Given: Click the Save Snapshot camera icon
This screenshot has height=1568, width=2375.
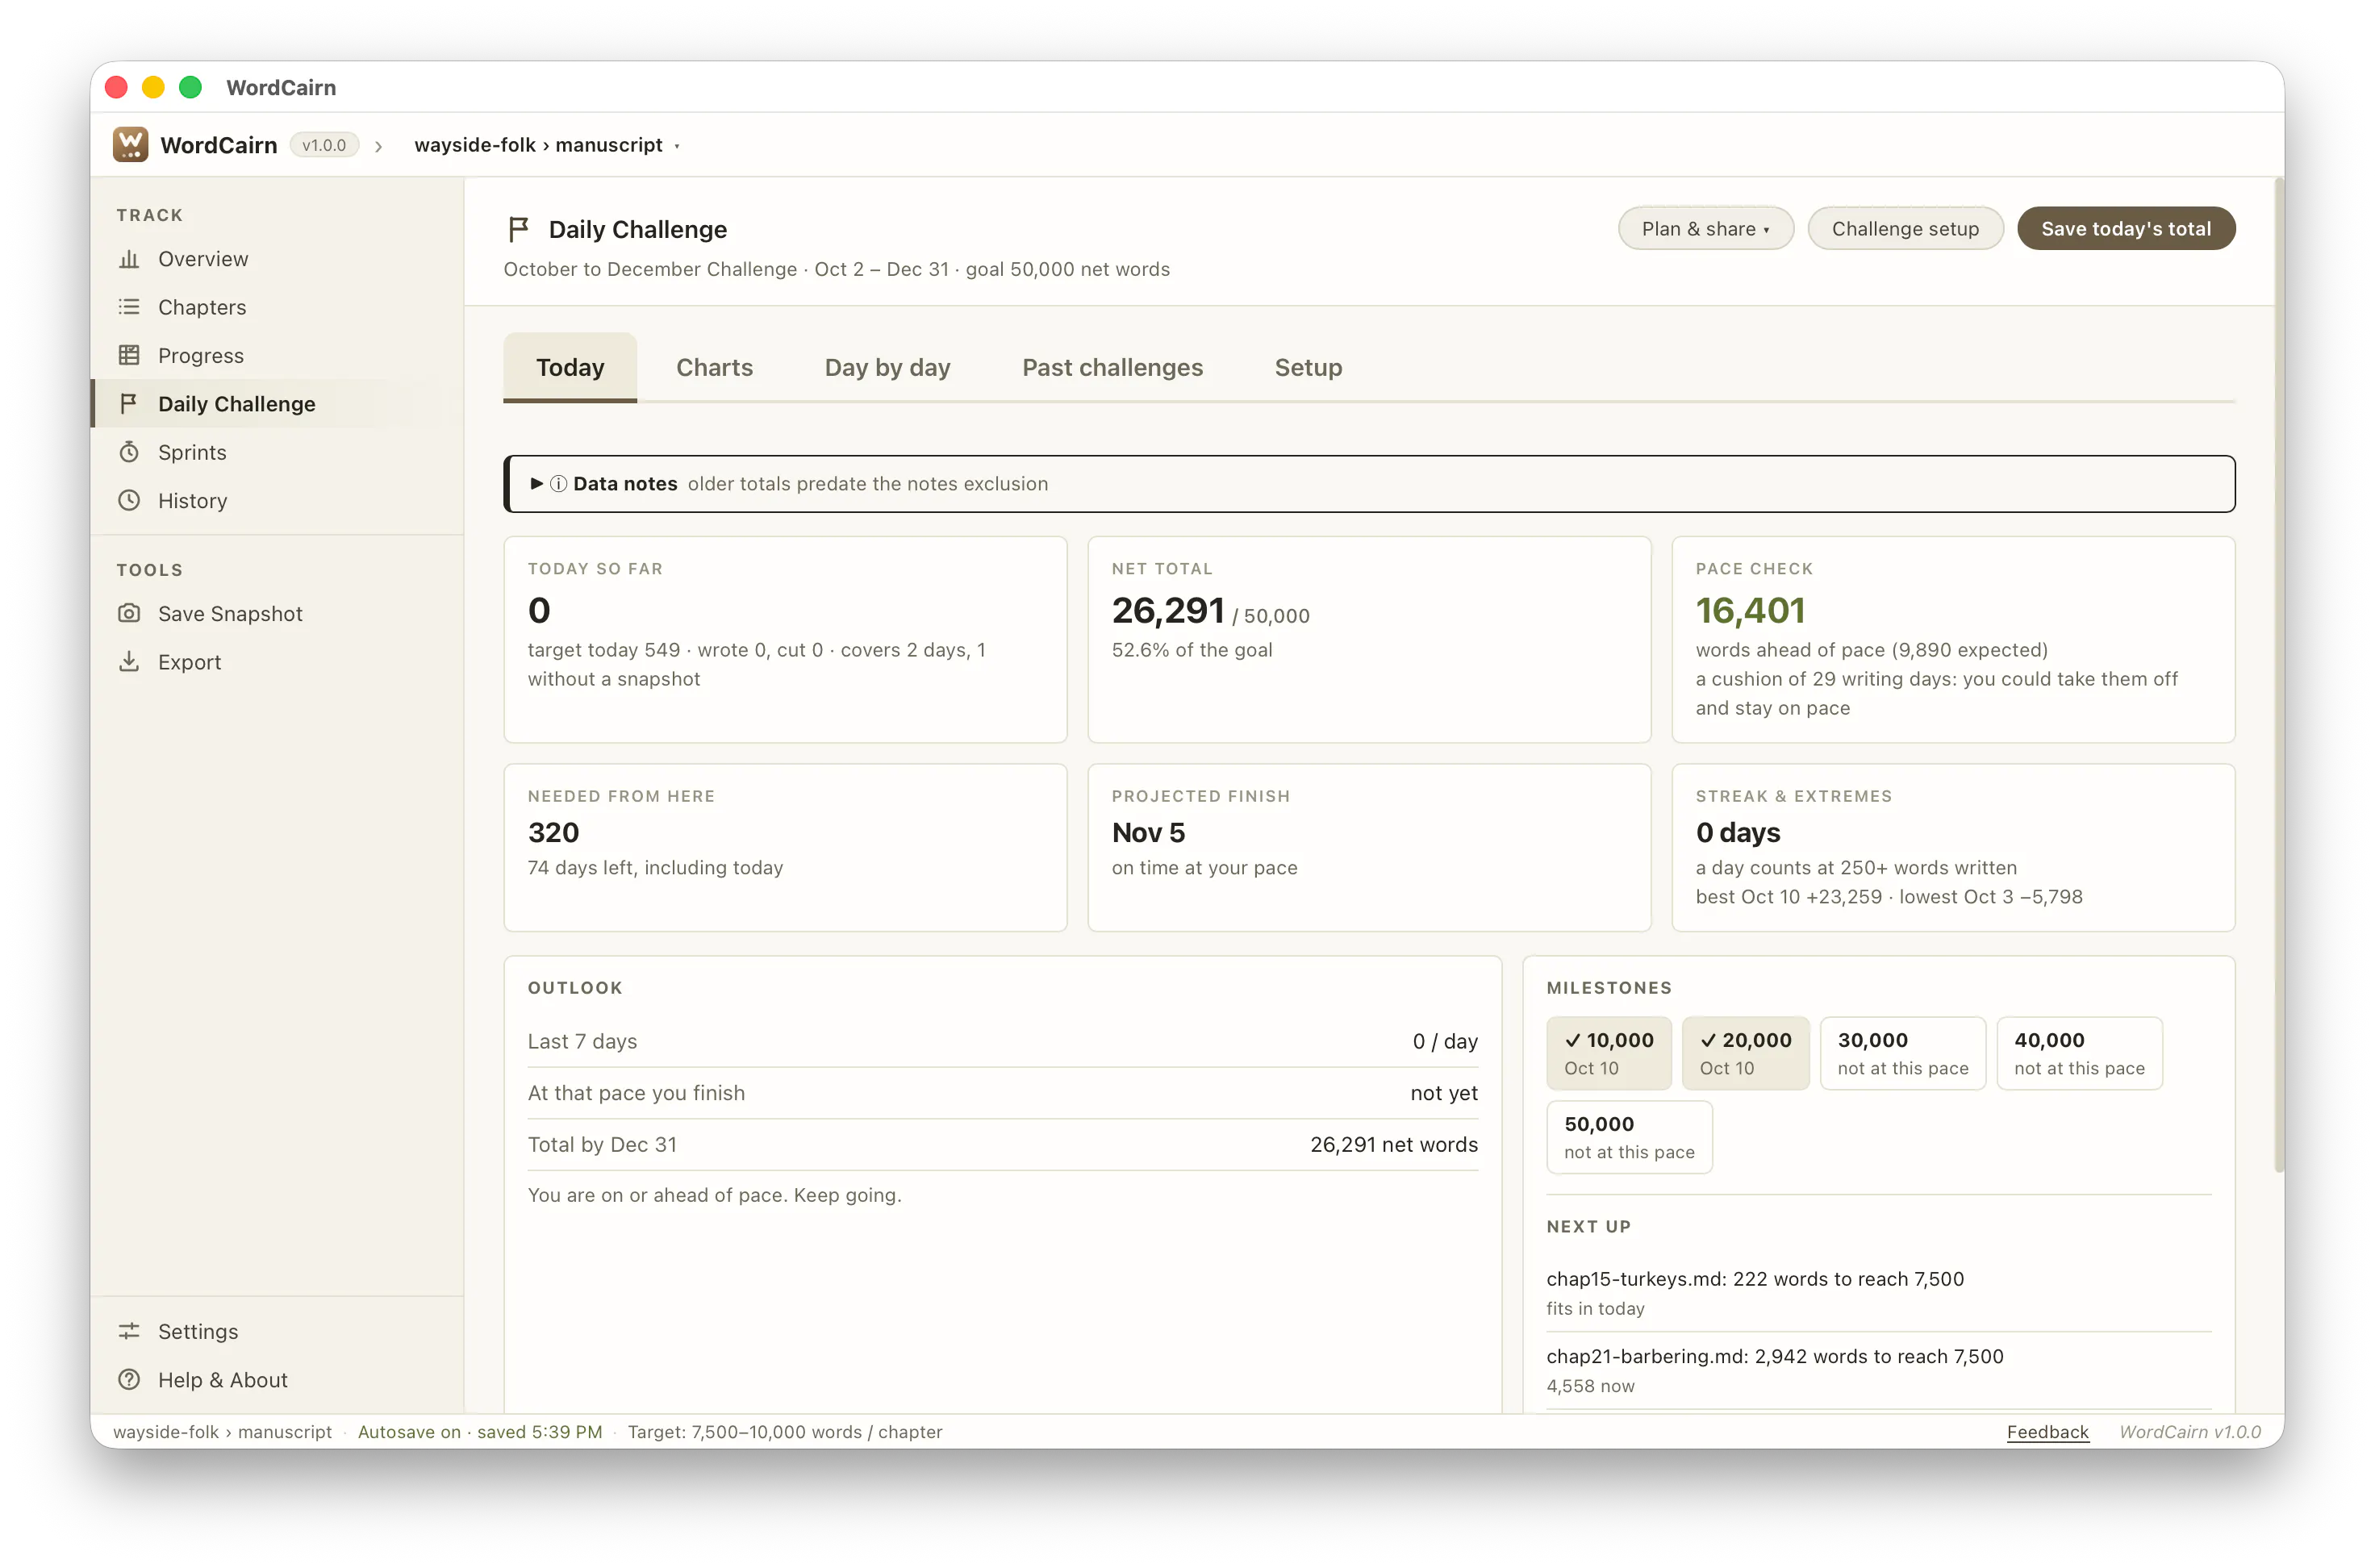Looking at the screenshot, I should click(x=129, y=613).
